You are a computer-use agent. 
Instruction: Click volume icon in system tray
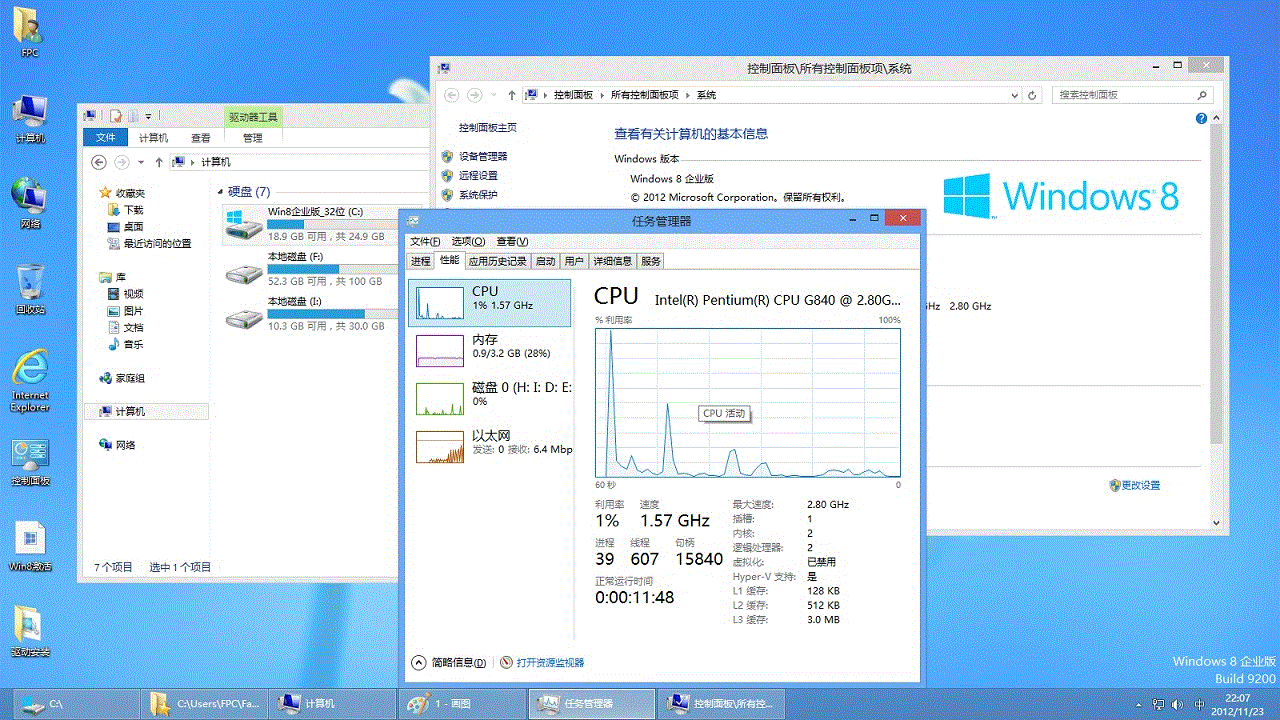(1178, 704)
